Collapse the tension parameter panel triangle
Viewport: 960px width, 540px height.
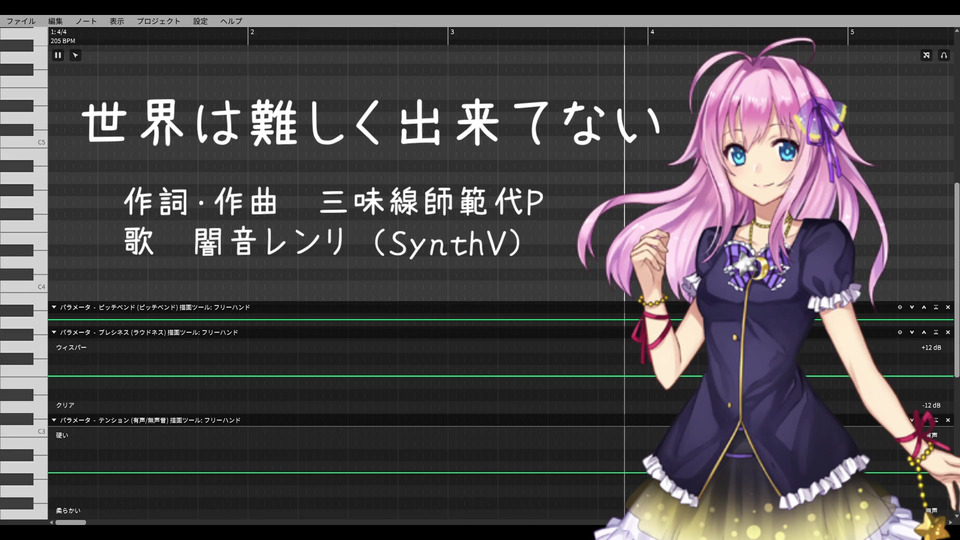[54, 420]
